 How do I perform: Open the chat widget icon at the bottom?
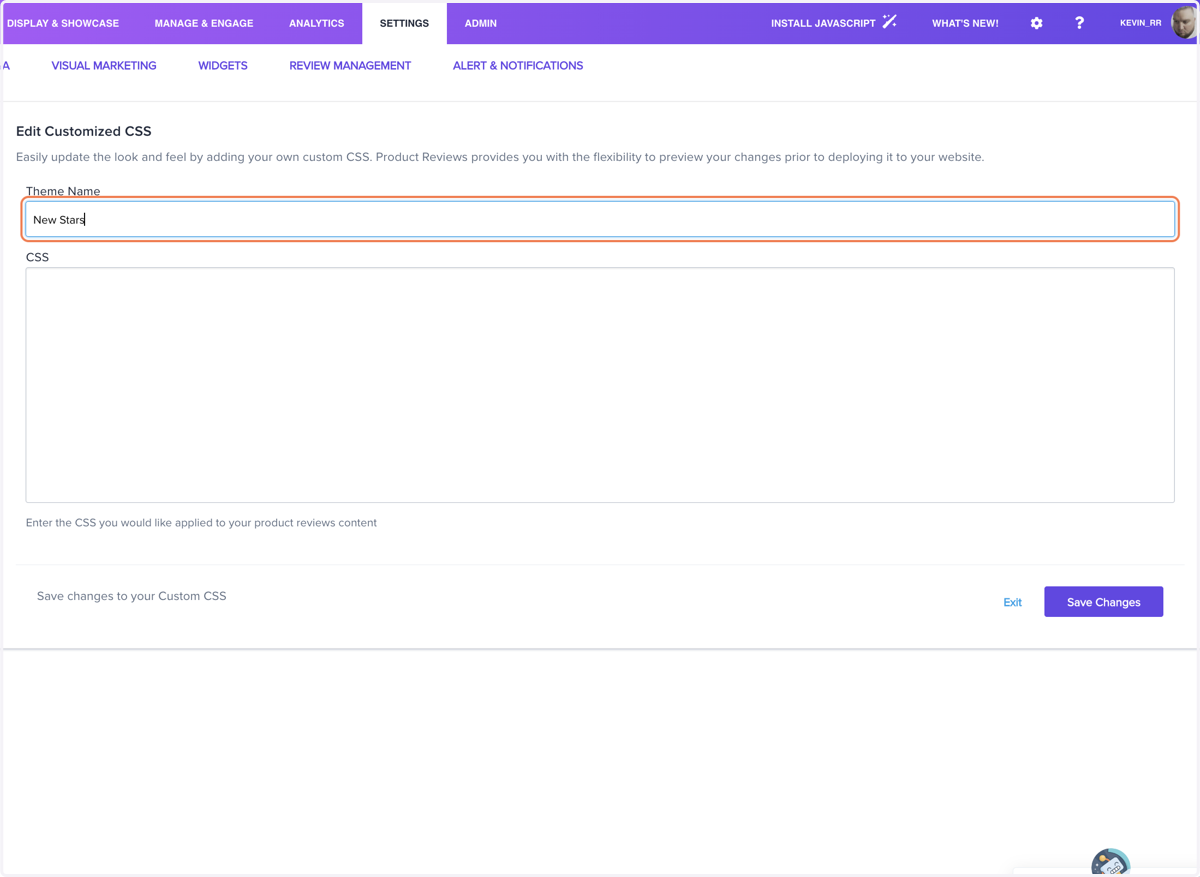tap(1110, 863)
